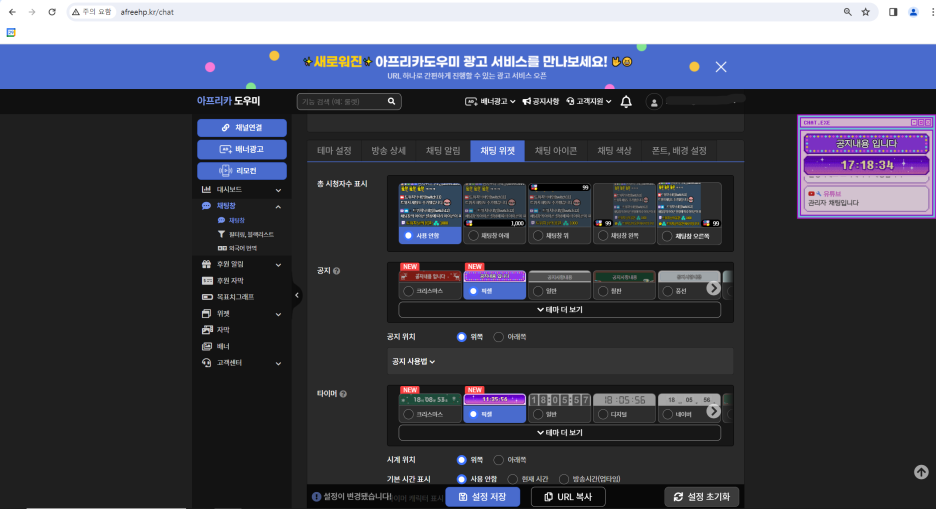Open the notification bell icon
The height and width of the screenshot is (509, 936).
(x=626, y=102)
